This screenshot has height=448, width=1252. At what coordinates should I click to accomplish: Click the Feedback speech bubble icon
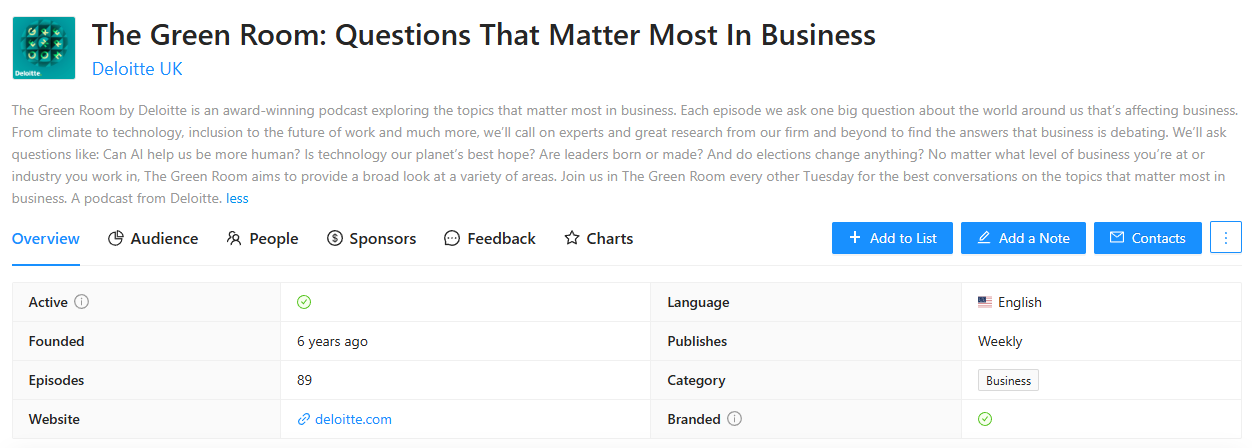point(452,238)
